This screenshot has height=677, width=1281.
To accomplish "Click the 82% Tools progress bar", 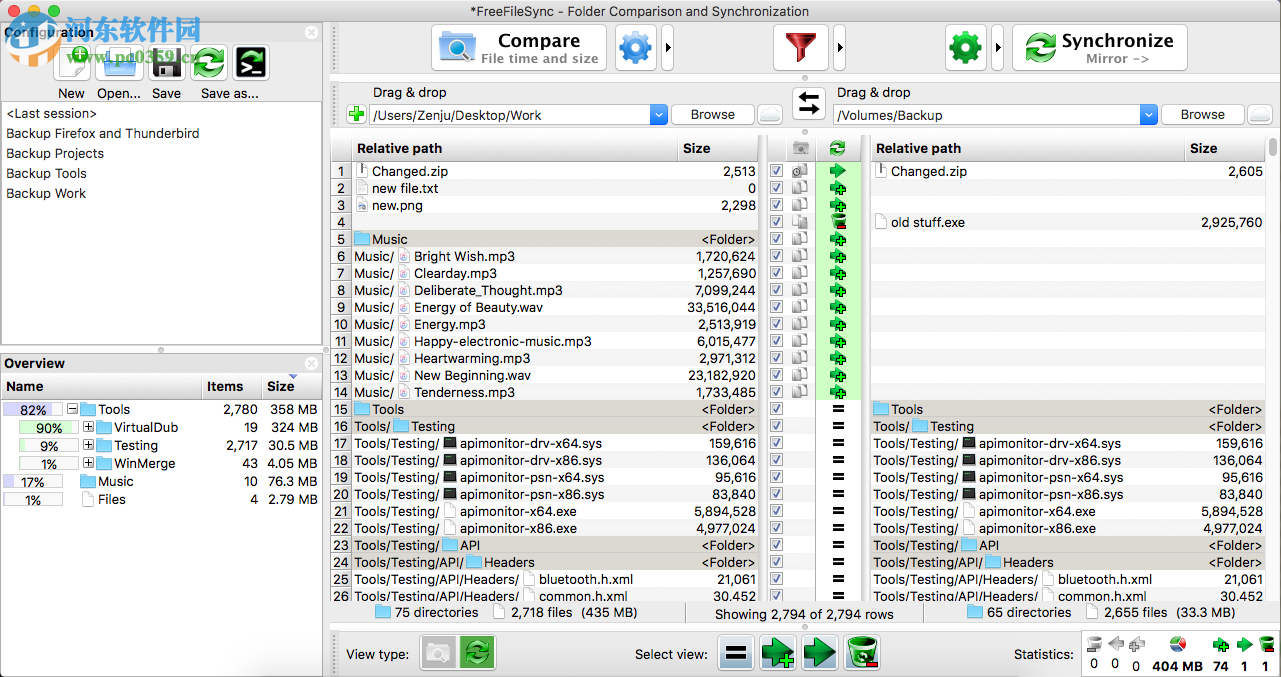I will 33,409.
